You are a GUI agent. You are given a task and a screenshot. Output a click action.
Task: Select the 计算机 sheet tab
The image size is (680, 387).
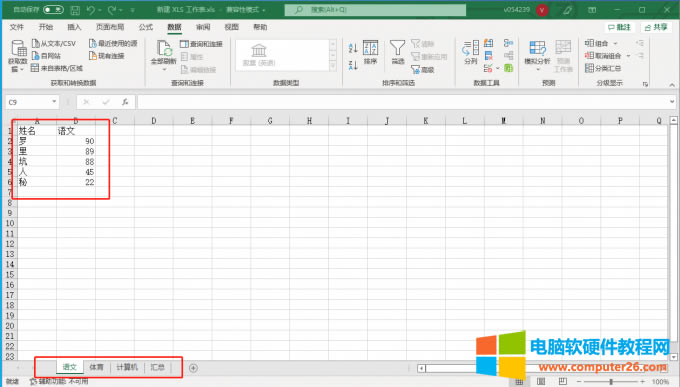click(127, 367)
